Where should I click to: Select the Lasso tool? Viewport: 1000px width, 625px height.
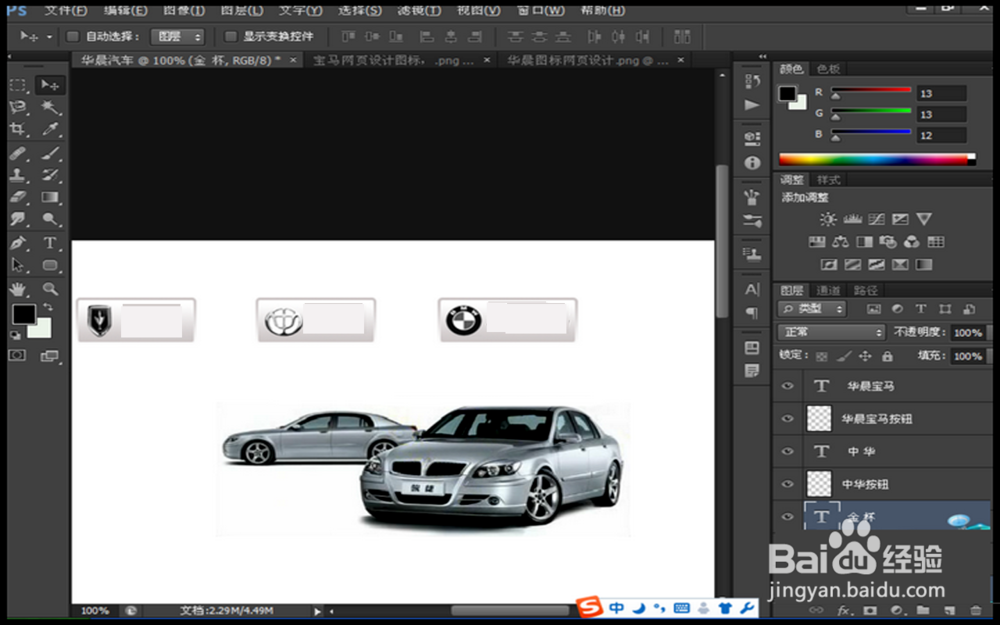coord(18,107)
